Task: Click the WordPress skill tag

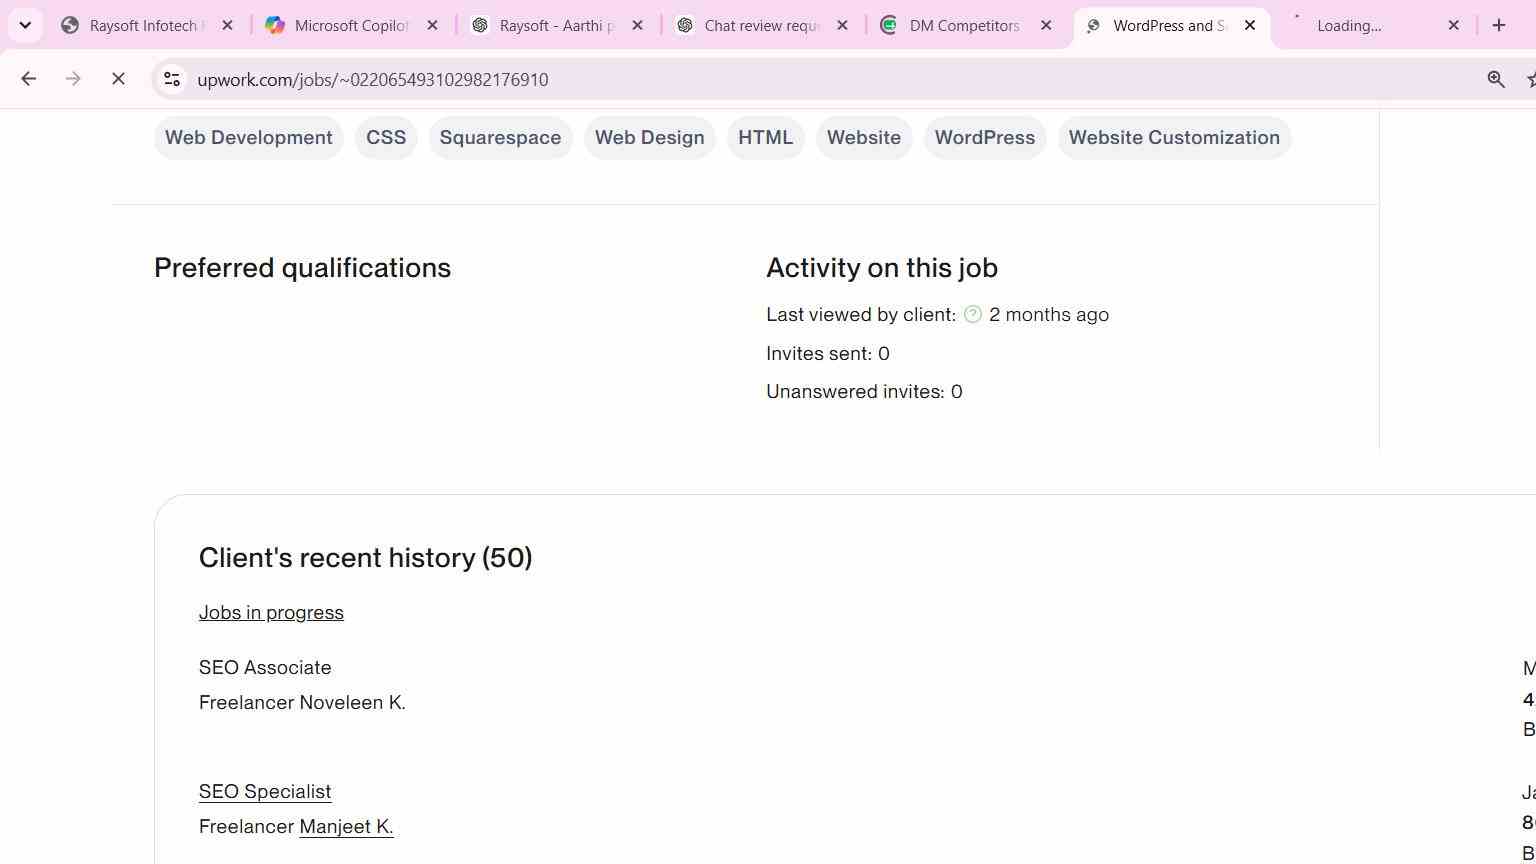Action: tap(985, 138)
